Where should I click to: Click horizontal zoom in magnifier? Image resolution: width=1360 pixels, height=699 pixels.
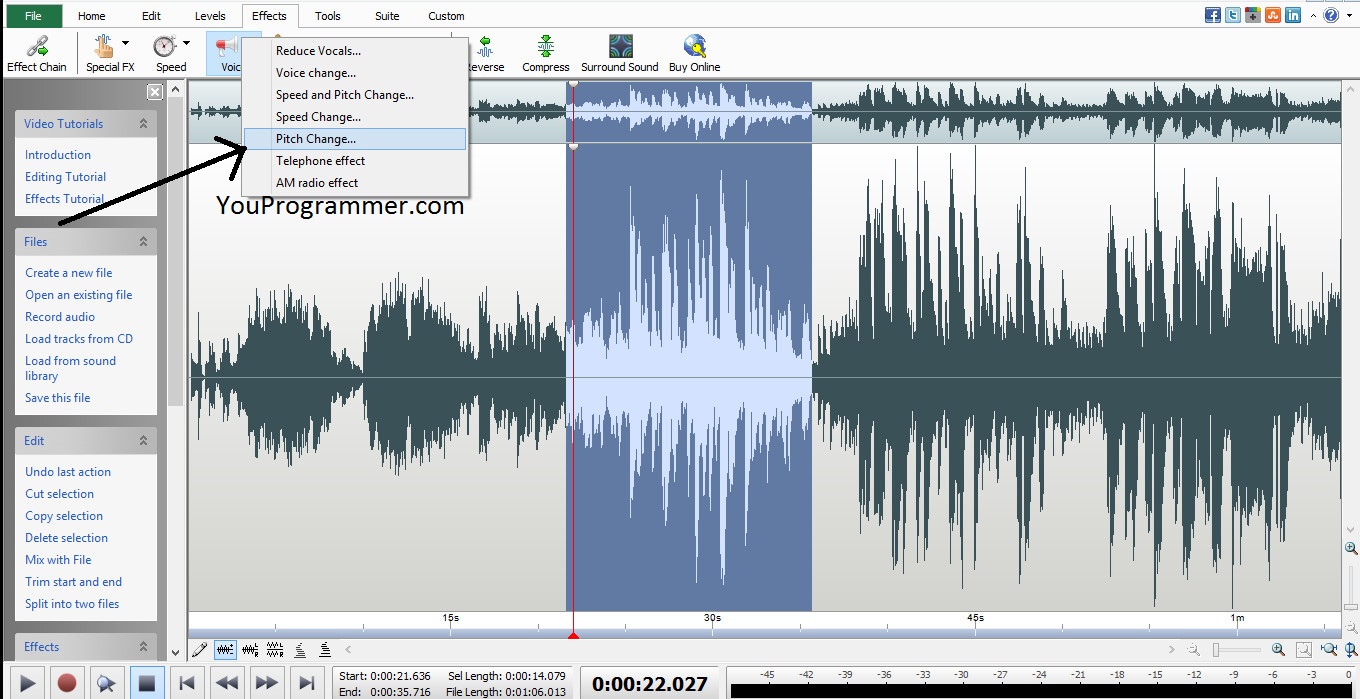(1278, 649)
